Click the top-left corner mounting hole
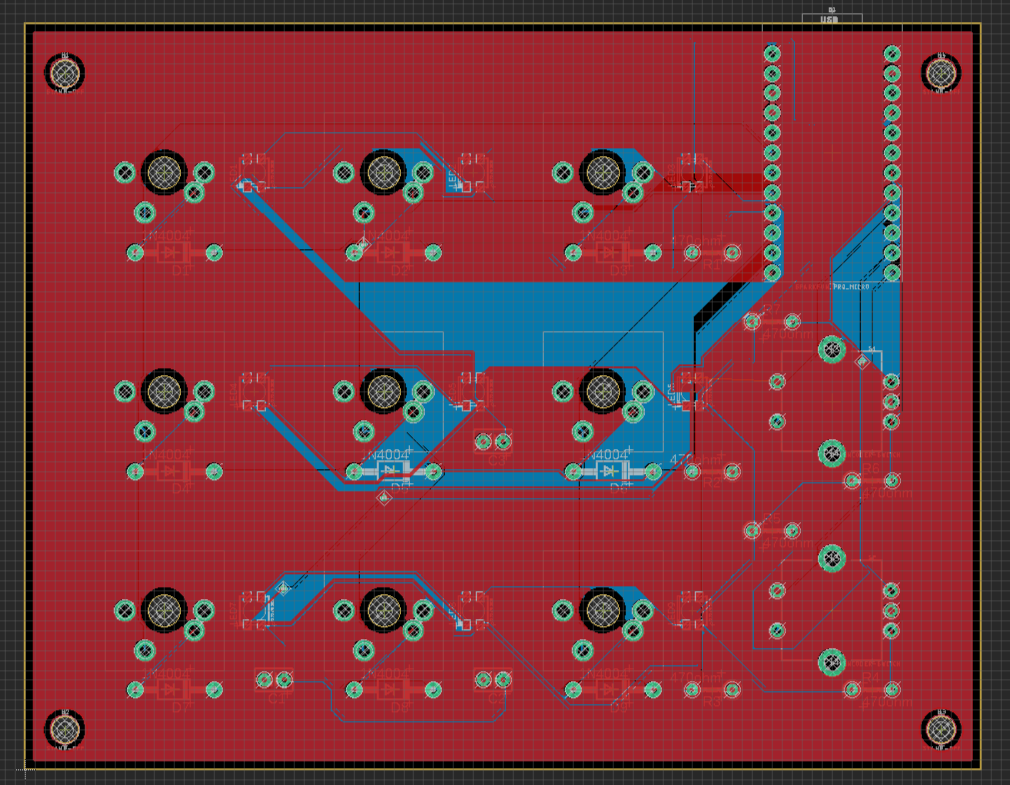 click(65, 73)
